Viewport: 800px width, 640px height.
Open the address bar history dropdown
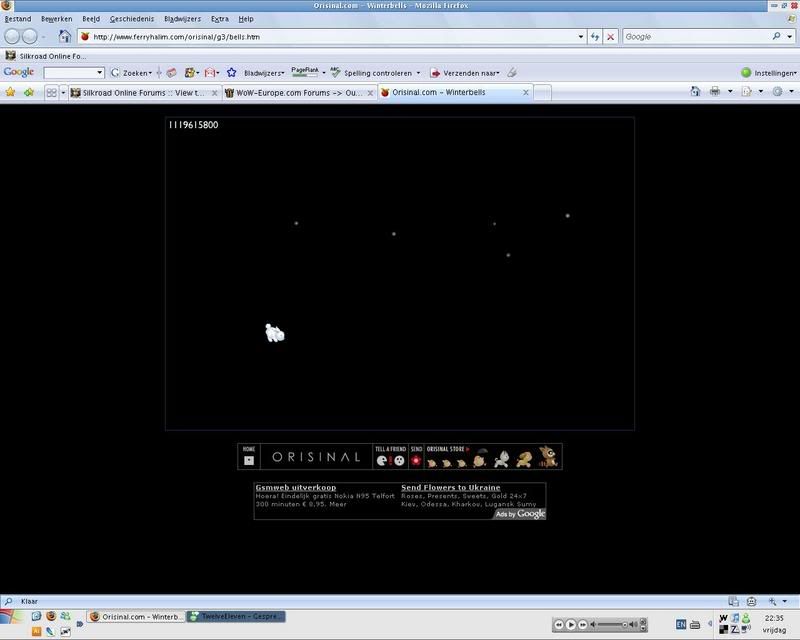pyautogui.click(x=581, y=37)
